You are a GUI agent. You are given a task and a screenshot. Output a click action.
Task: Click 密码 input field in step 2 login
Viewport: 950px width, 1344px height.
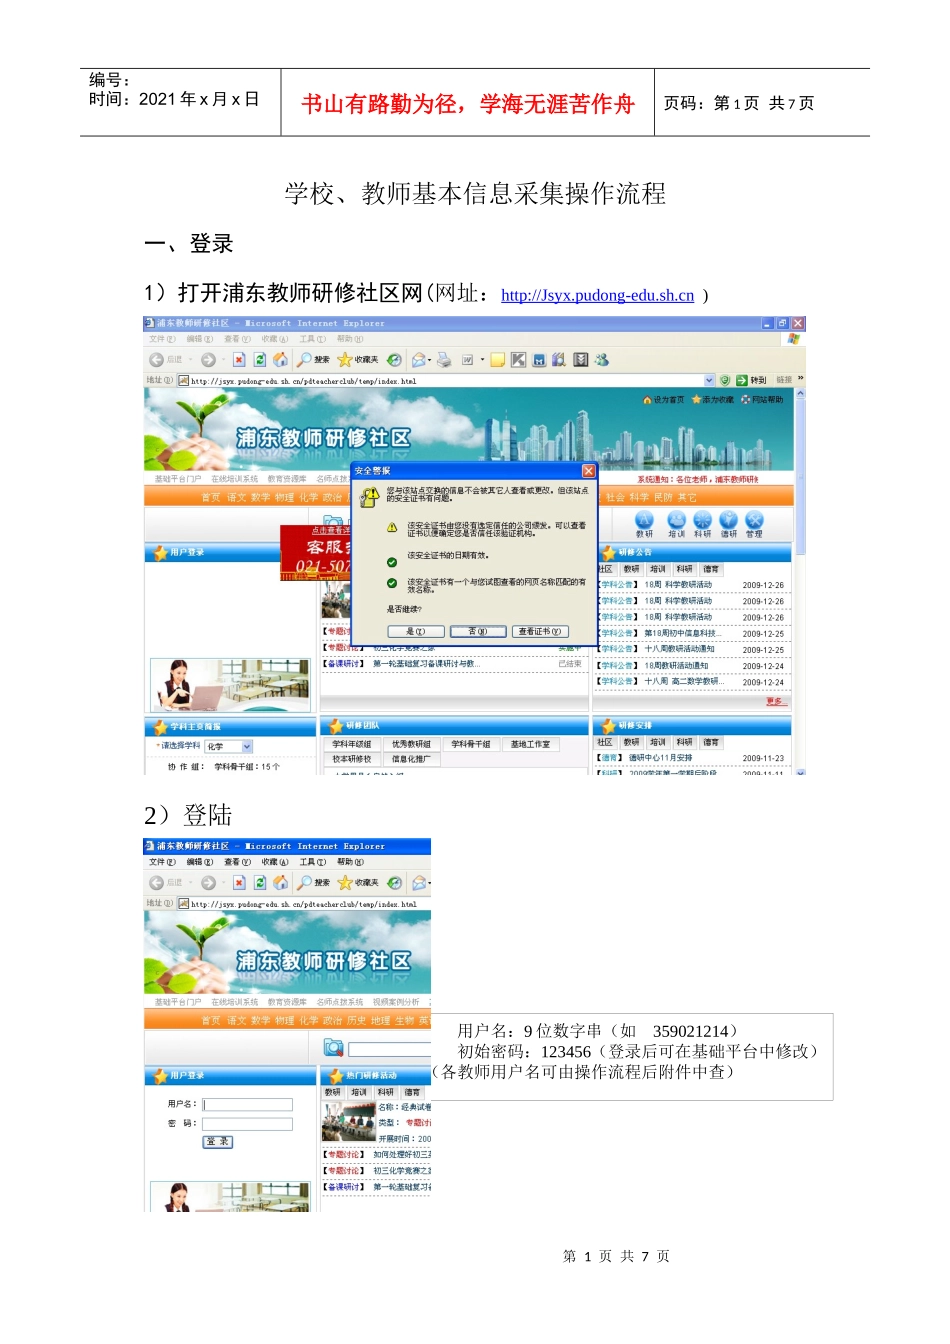(x=247, y=1124)
